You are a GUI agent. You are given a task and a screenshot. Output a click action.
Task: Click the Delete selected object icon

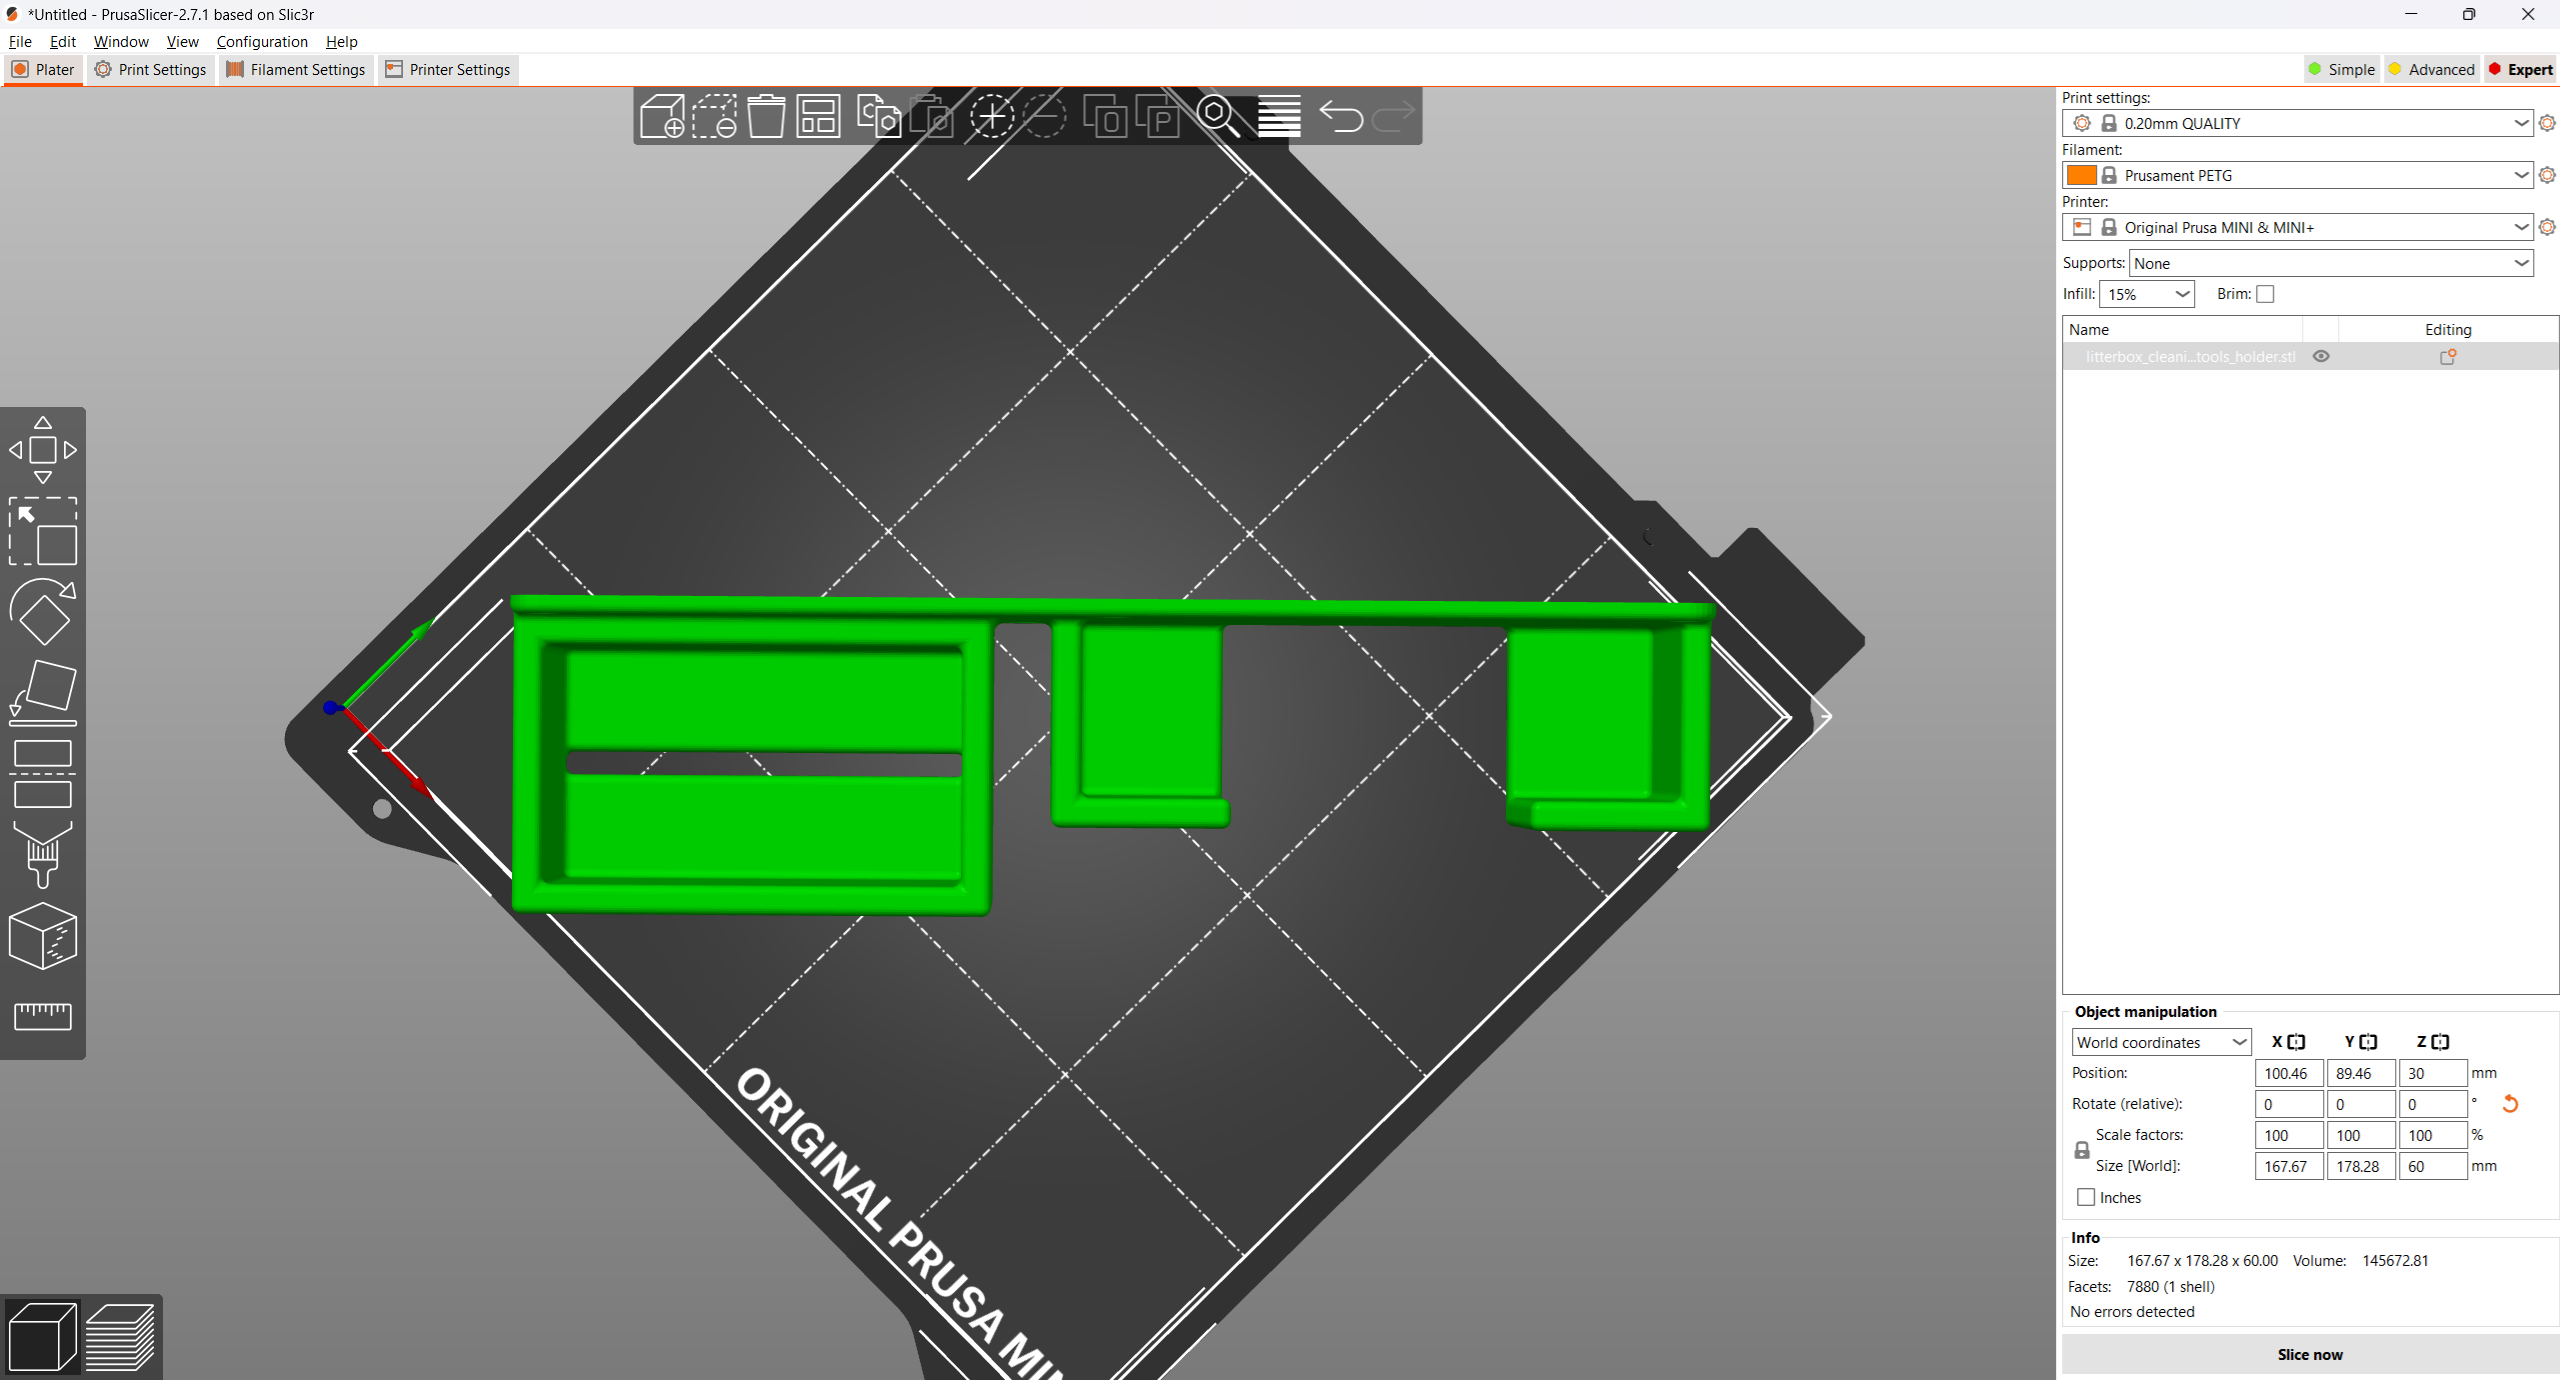[714, 117]
